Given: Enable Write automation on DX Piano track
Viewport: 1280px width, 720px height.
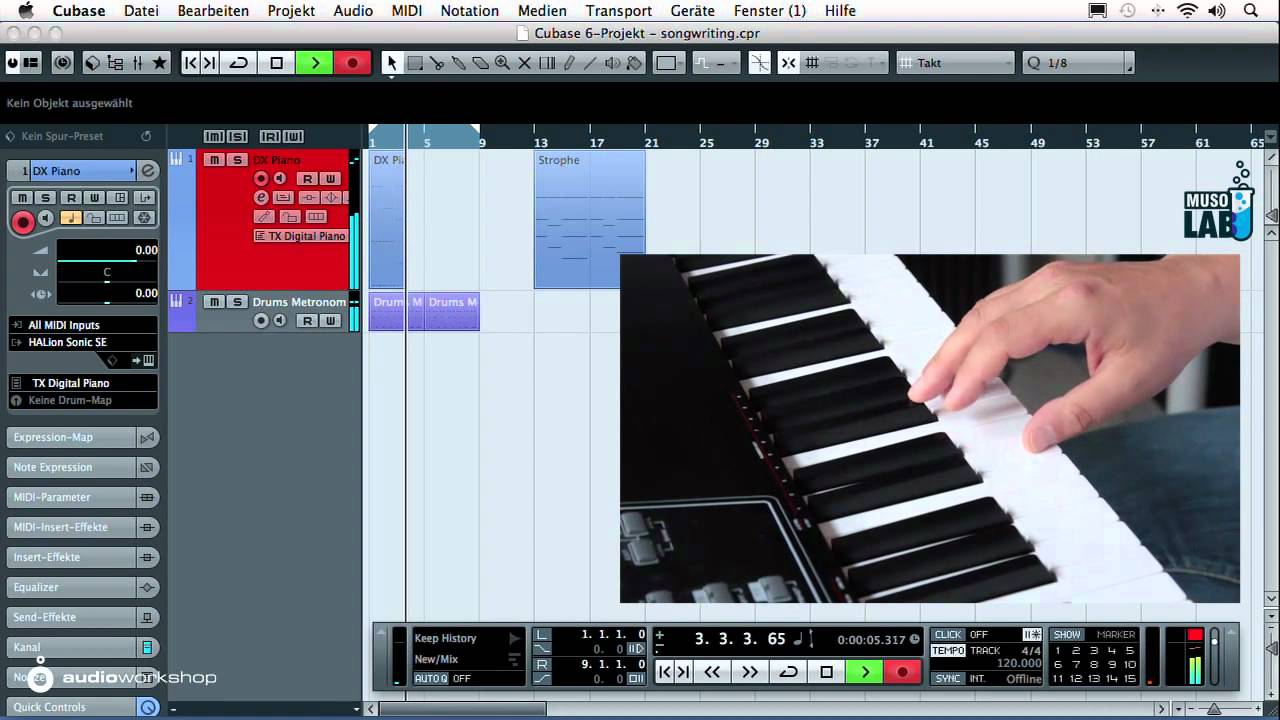Looking at the screenshot, I should coord(330,179).
